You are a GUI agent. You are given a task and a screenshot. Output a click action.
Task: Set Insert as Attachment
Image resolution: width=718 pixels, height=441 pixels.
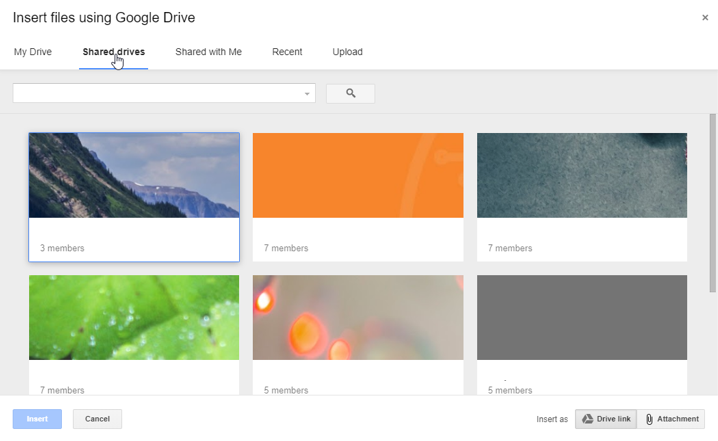[671, 419]
